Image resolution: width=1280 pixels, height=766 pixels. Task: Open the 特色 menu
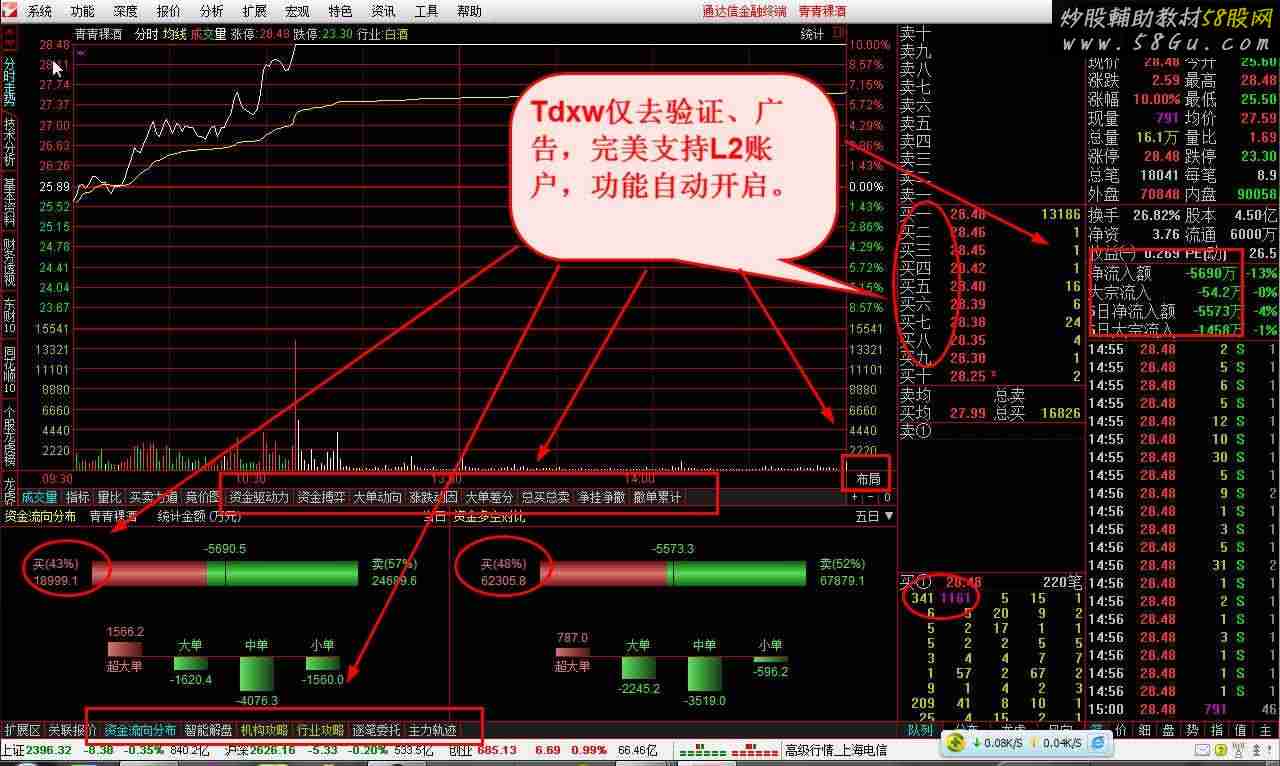pyautogui.click(x=340, y=12)
